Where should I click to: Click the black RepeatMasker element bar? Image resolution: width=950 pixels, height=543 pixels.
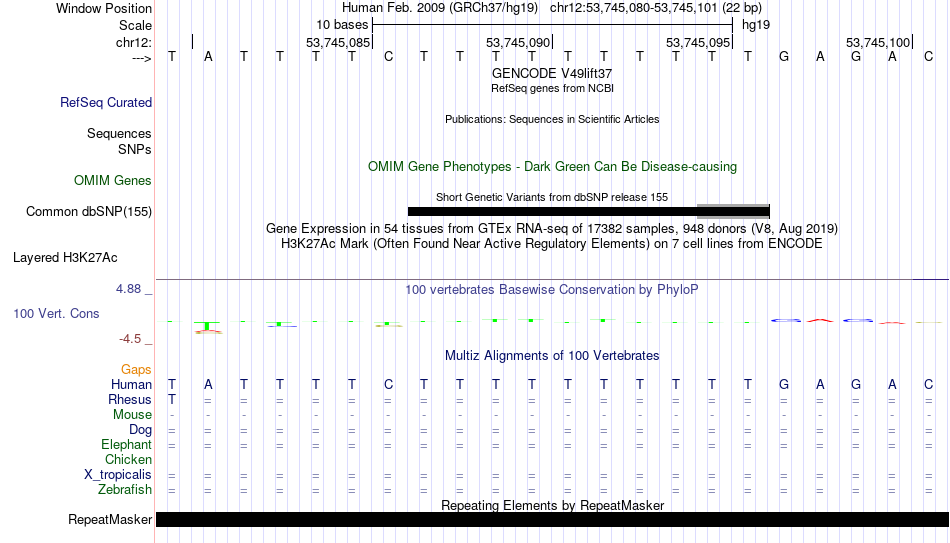pyautogui.click(x=553, y=519)
